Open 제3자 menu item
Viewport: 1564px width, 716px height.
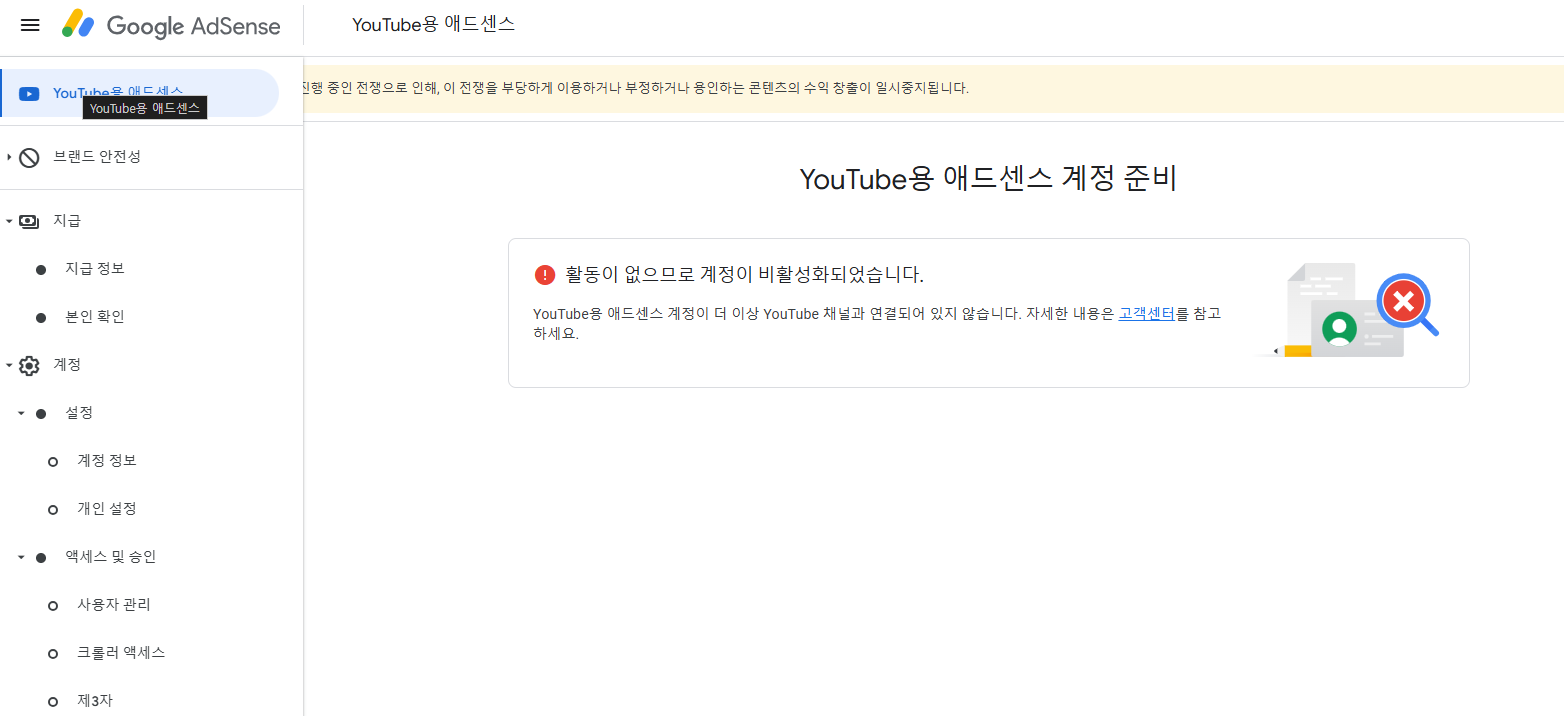click(x=95, y=701)
